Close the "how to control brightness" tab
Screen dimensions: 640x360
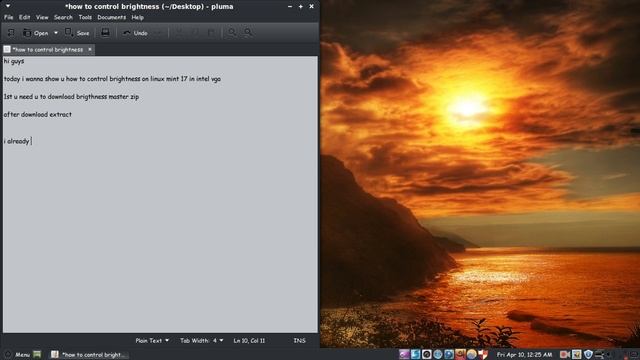90,49
